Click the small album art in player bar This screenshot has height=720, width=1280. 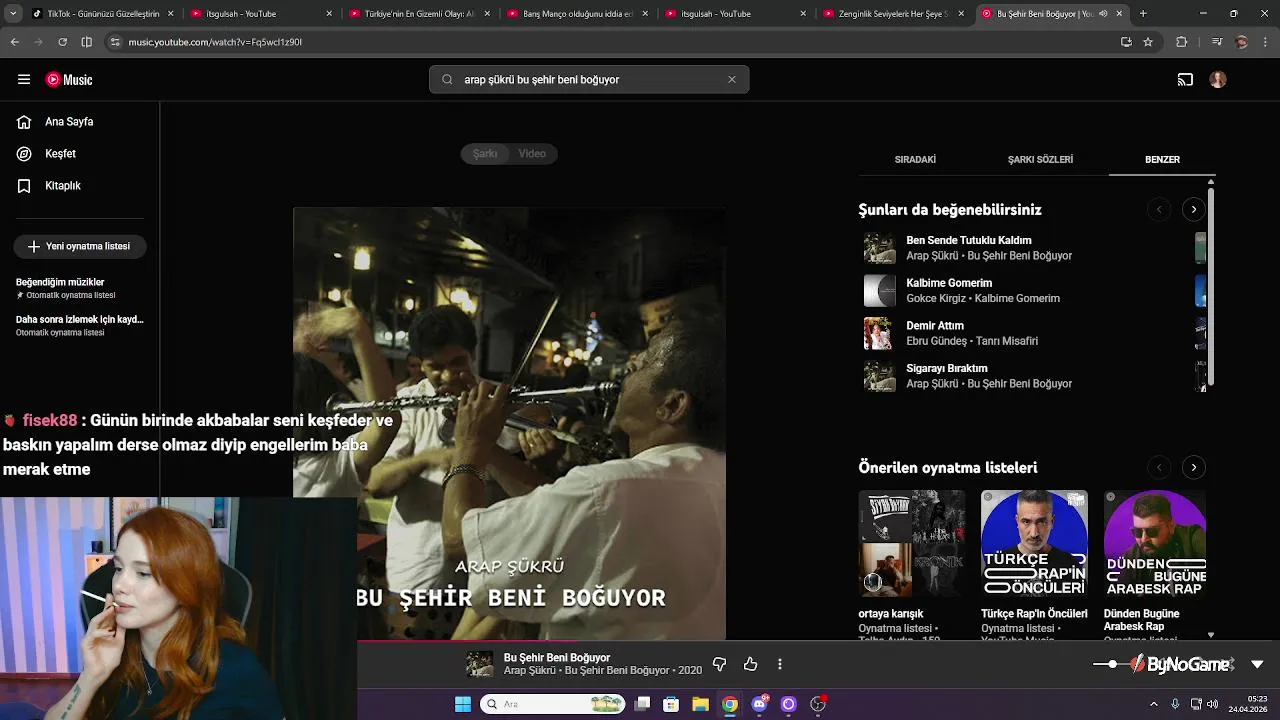pos(480,664)
